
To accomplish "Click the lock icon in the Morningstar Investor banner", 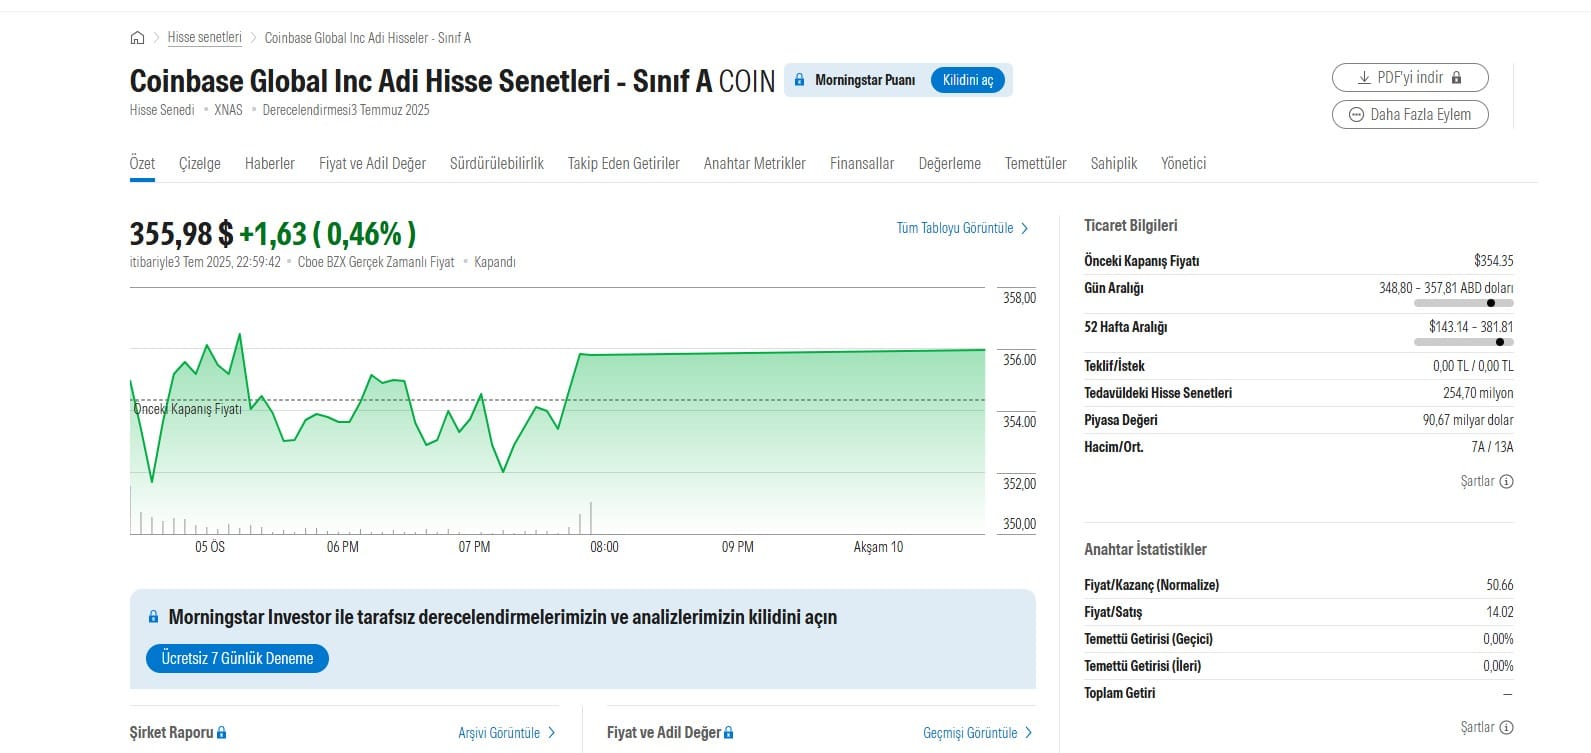I will (153, 617).
